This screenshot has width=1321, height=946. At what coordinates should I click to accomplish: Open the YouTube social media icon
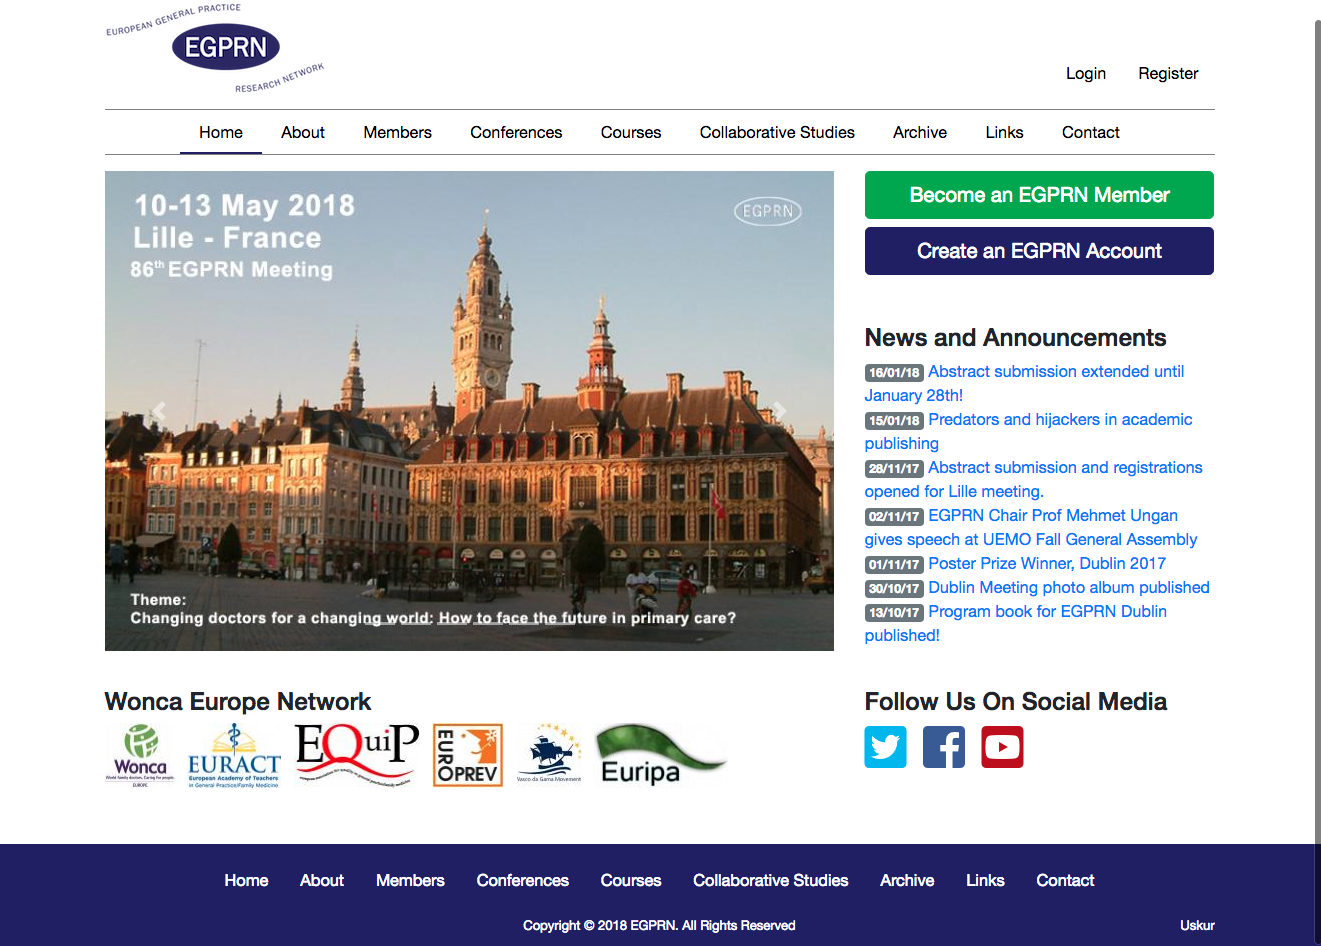[1002, 747]
